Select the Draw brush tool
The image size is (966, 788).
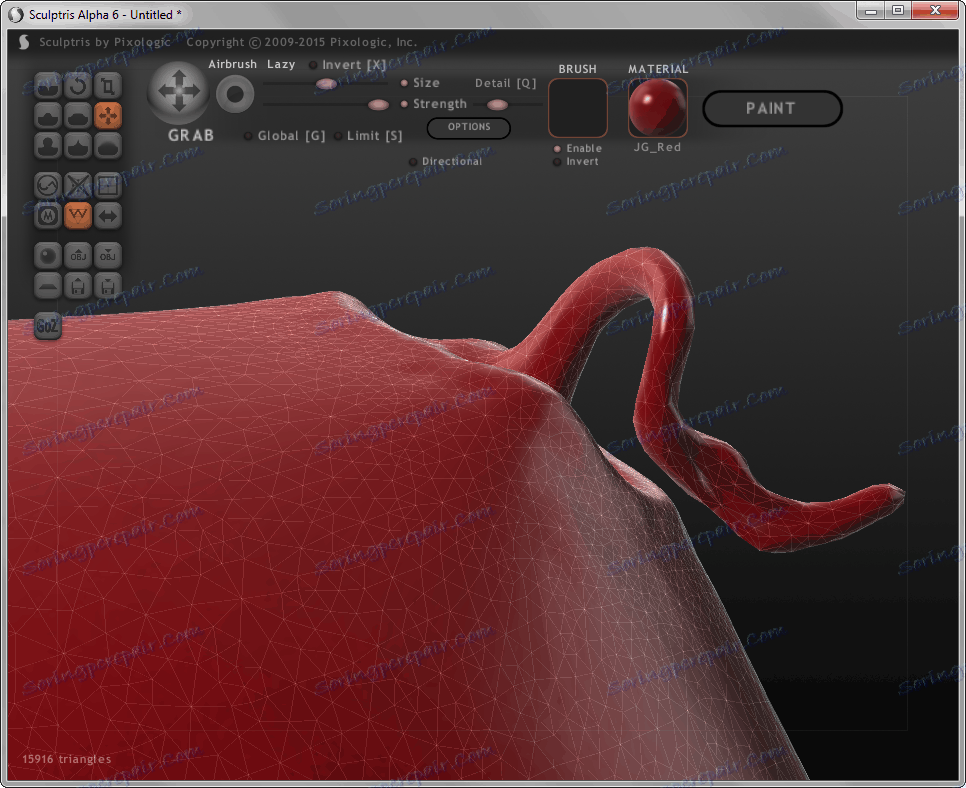49,116
